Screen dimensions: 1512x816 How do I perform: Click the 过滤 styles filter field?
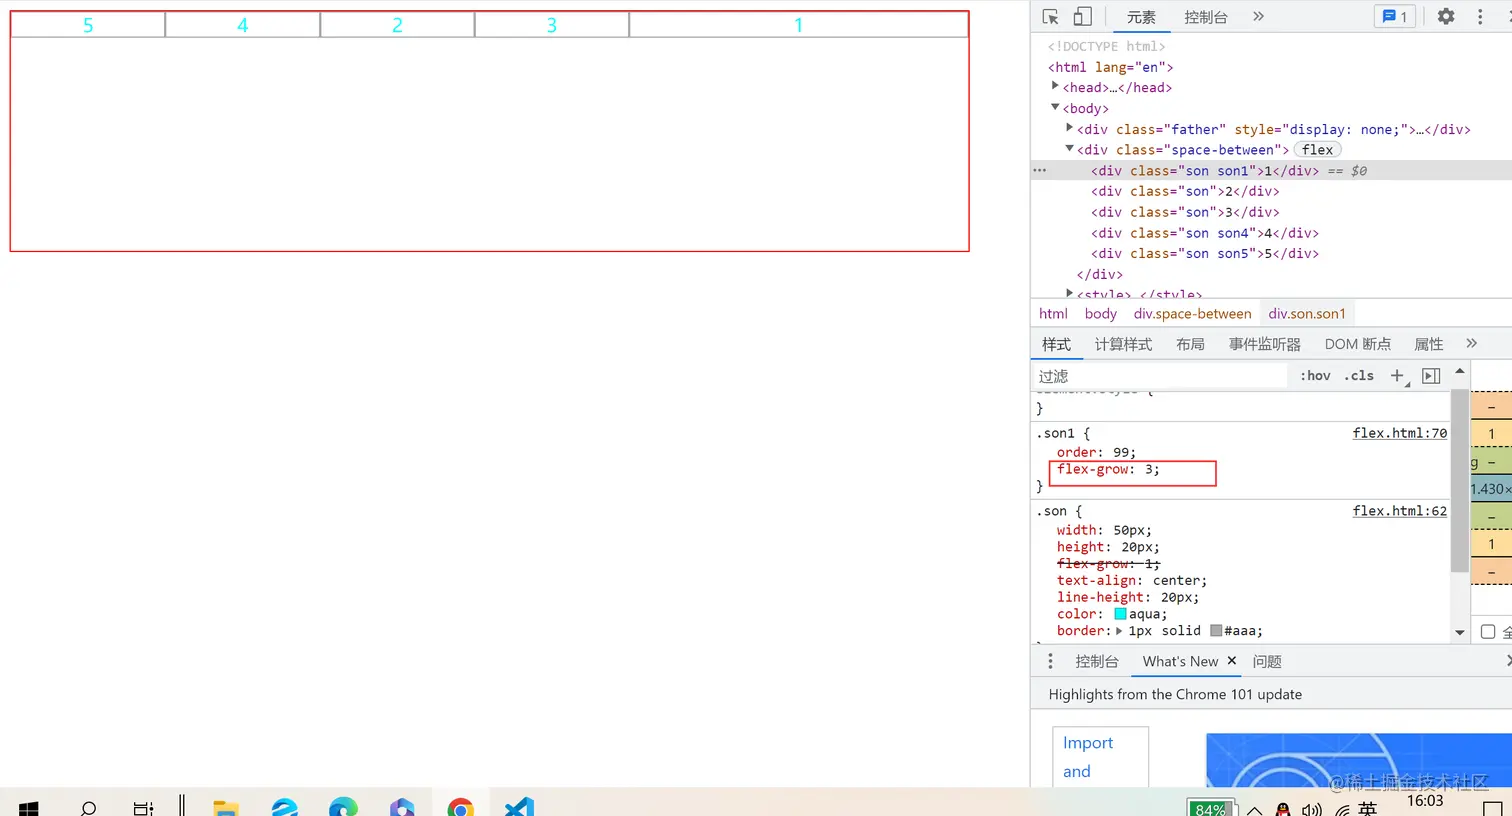click(x=1160, y=376)
